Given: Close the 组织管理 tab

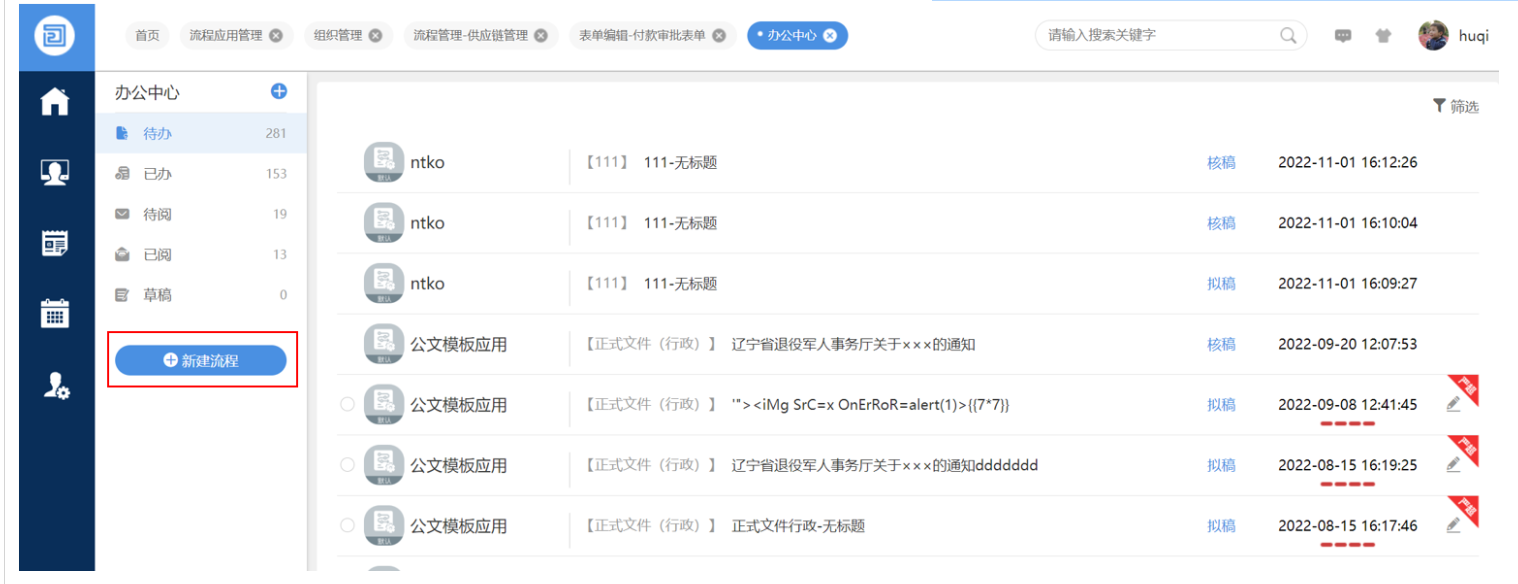Looking at the screenshot, I should pyautogui.click(x=375, y=36).
